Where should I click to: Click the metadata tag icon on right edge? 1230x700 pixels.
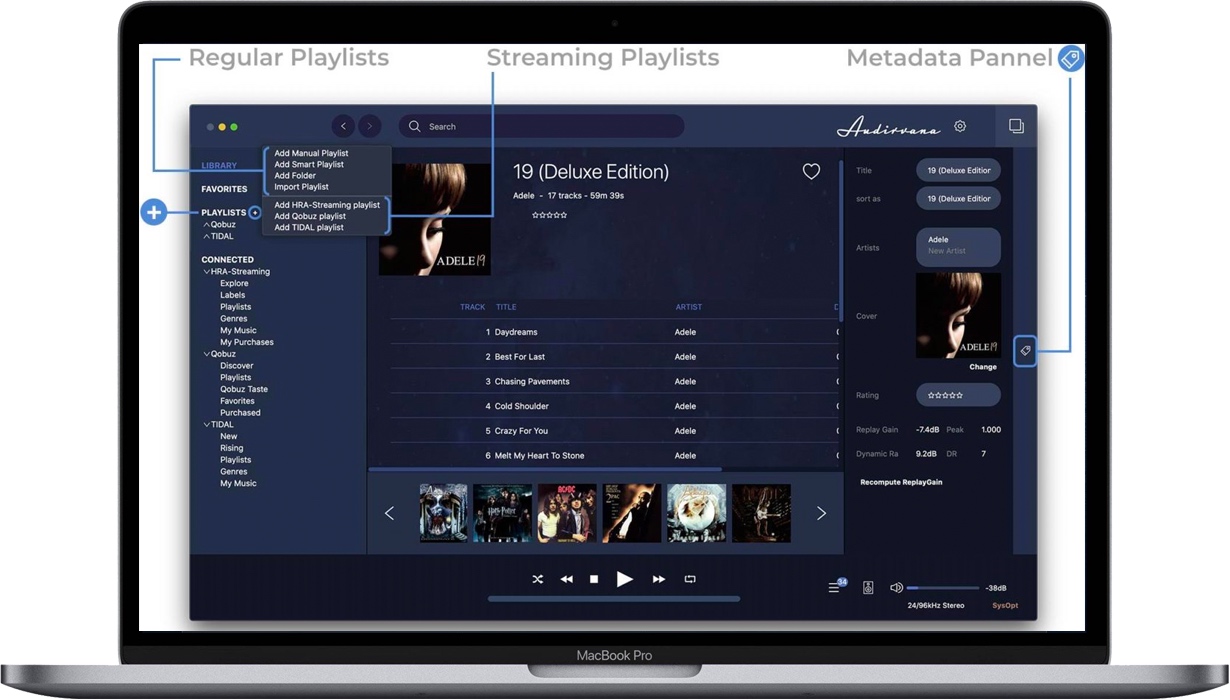(x=1025, y=351)
